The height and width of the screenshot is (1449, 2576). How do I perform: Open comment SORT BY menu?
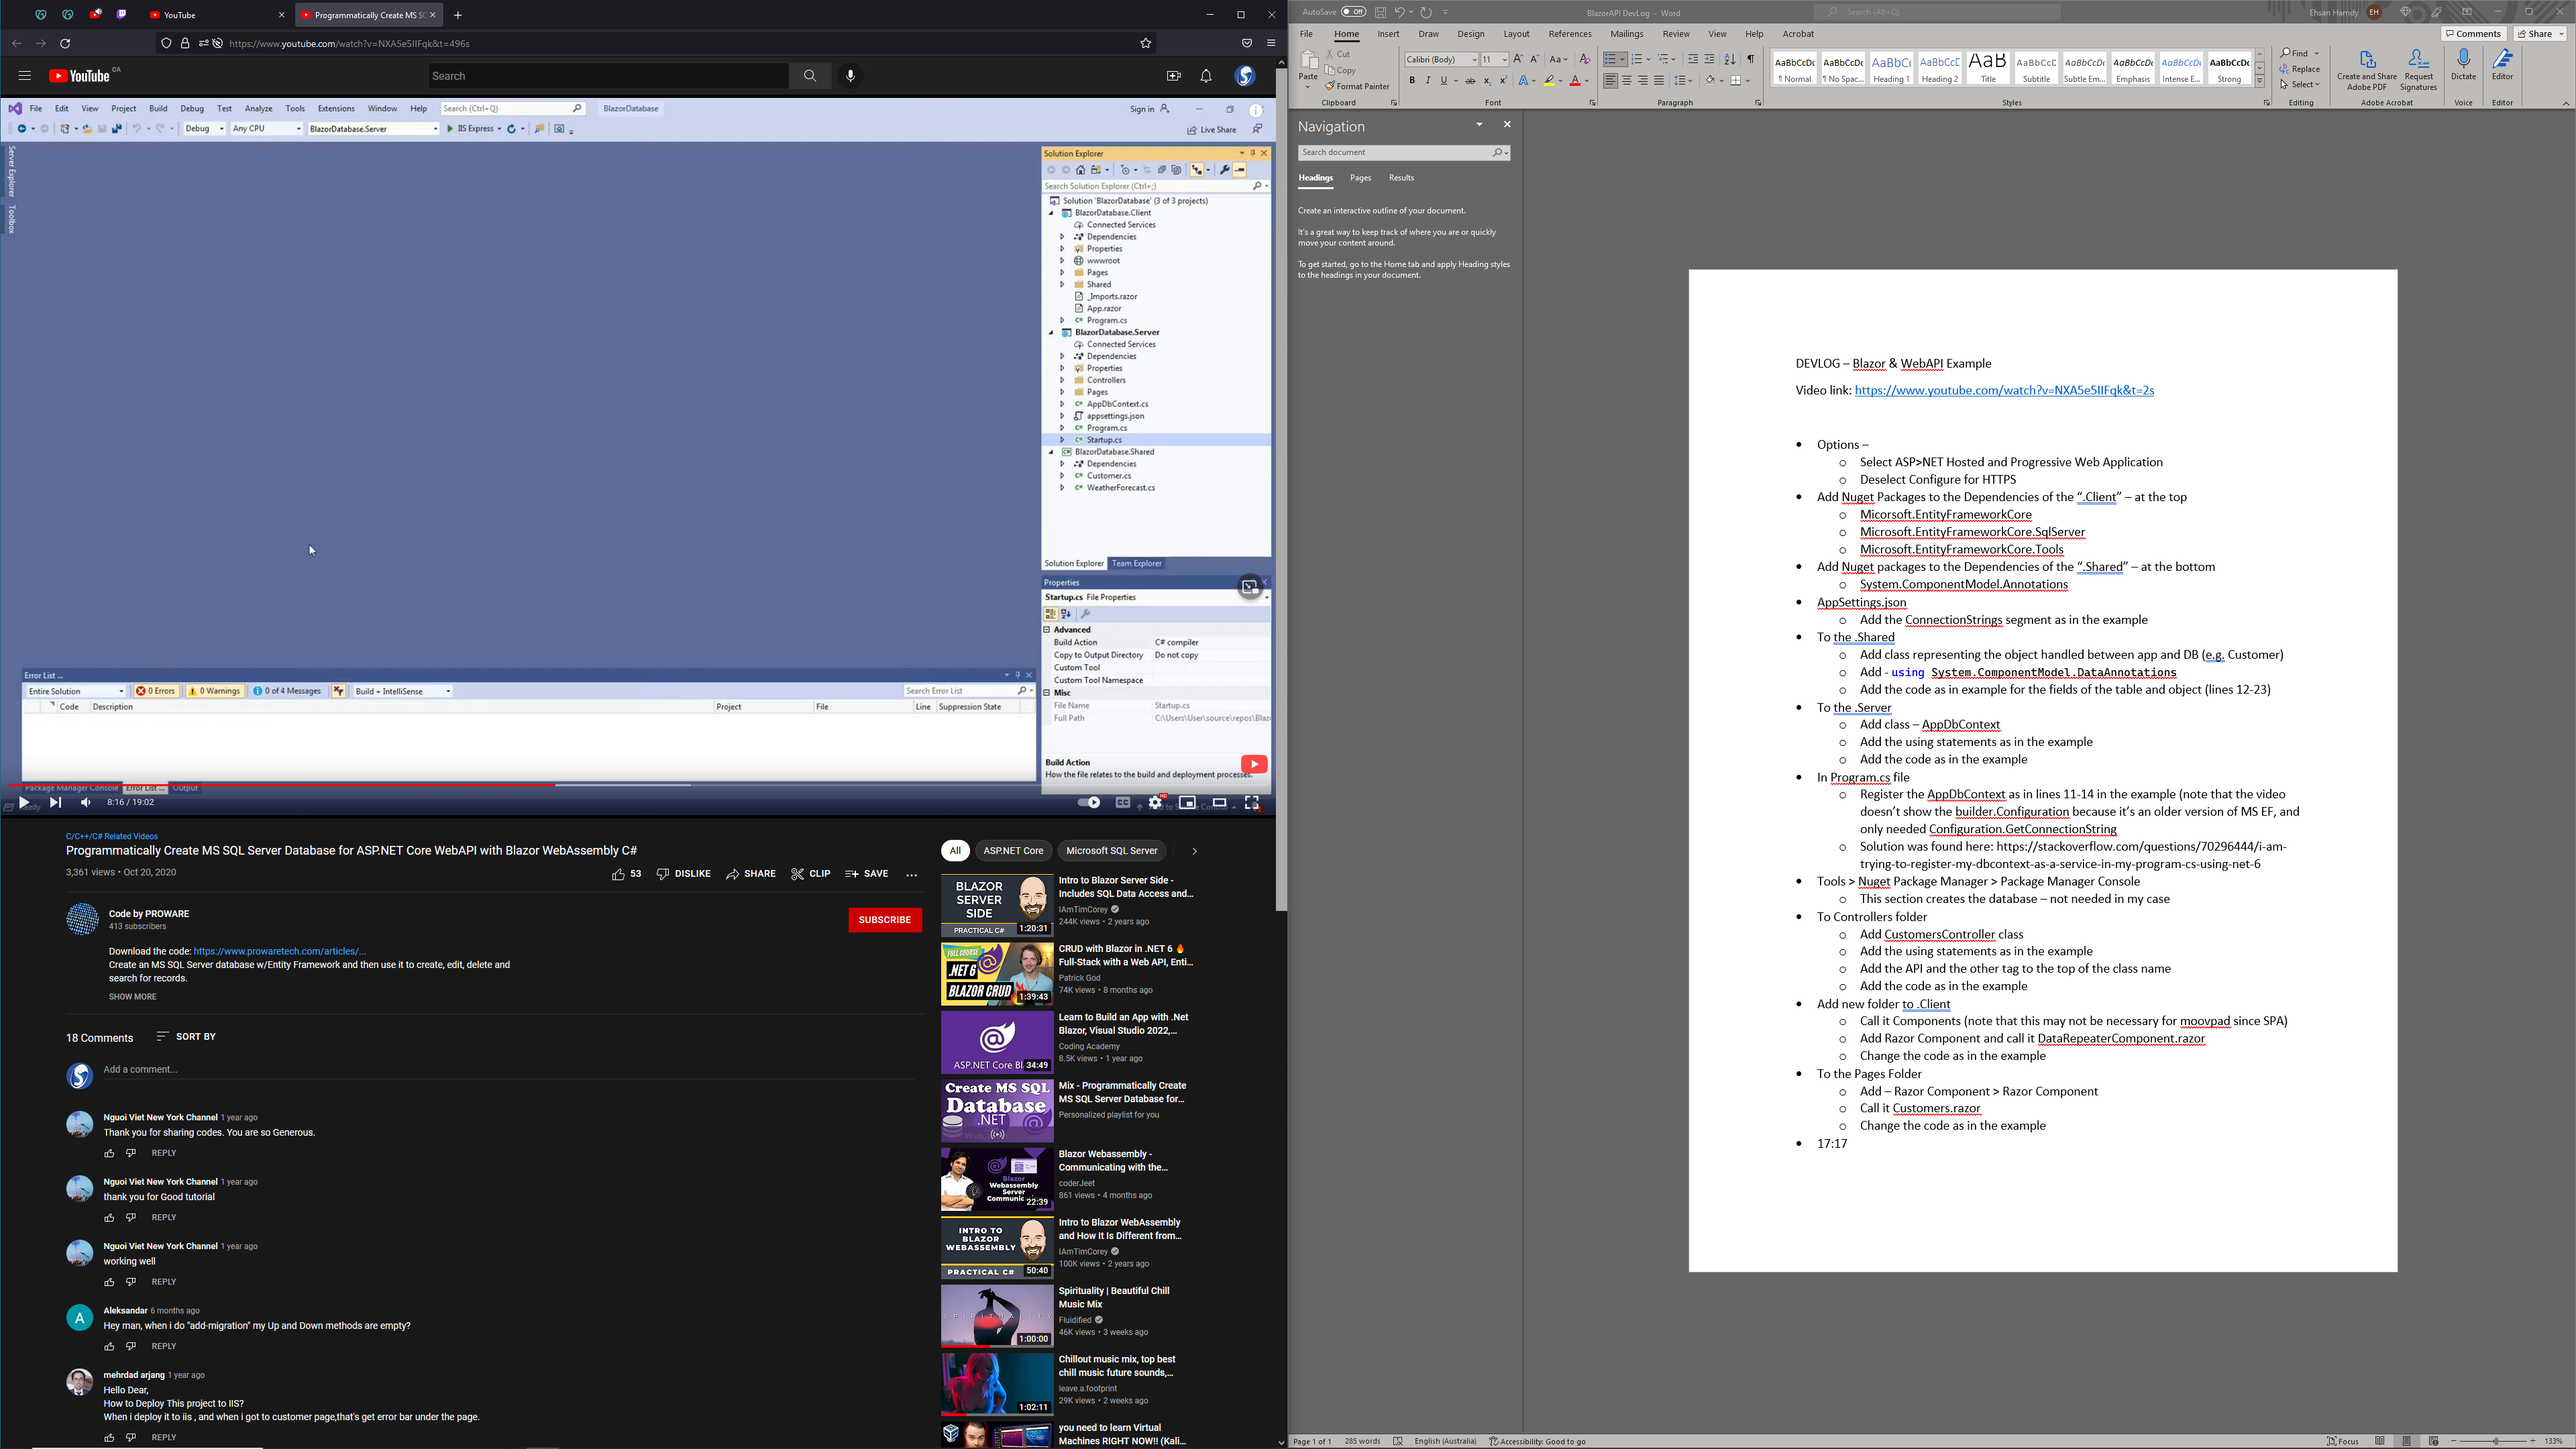click(x=187, y=1037)
